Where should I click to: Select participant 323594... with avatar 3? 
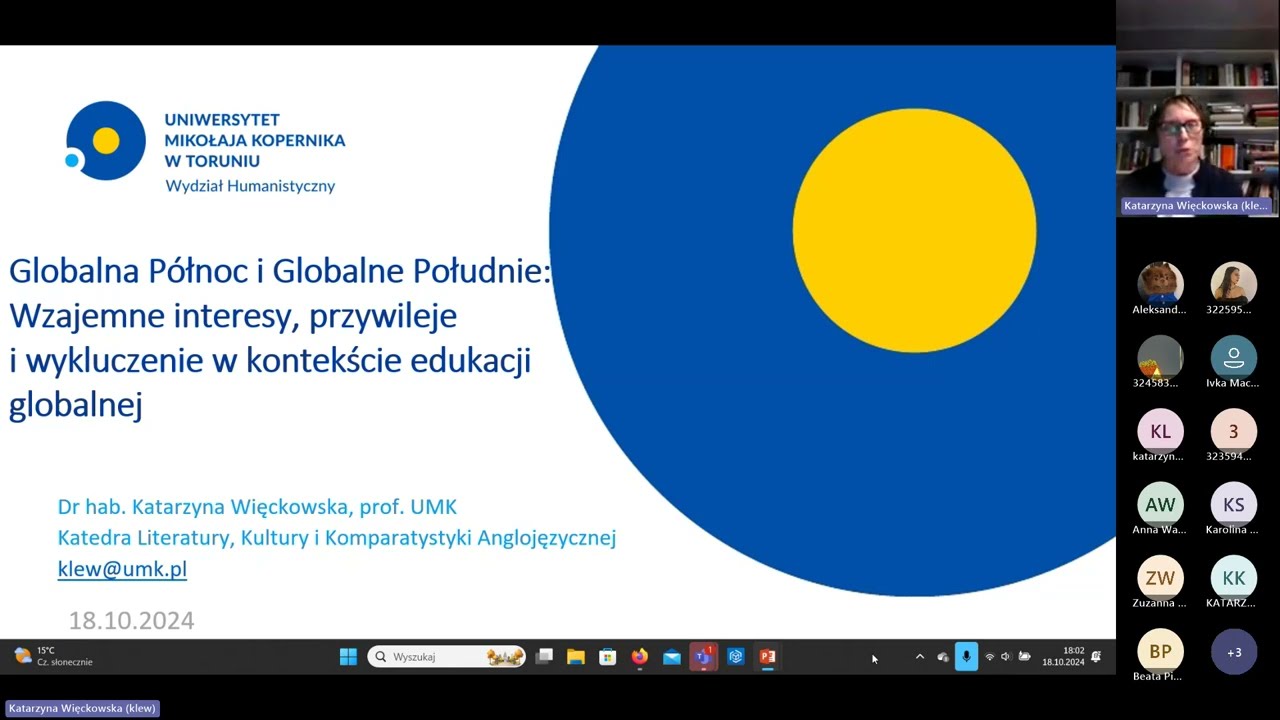point(1233,431)
